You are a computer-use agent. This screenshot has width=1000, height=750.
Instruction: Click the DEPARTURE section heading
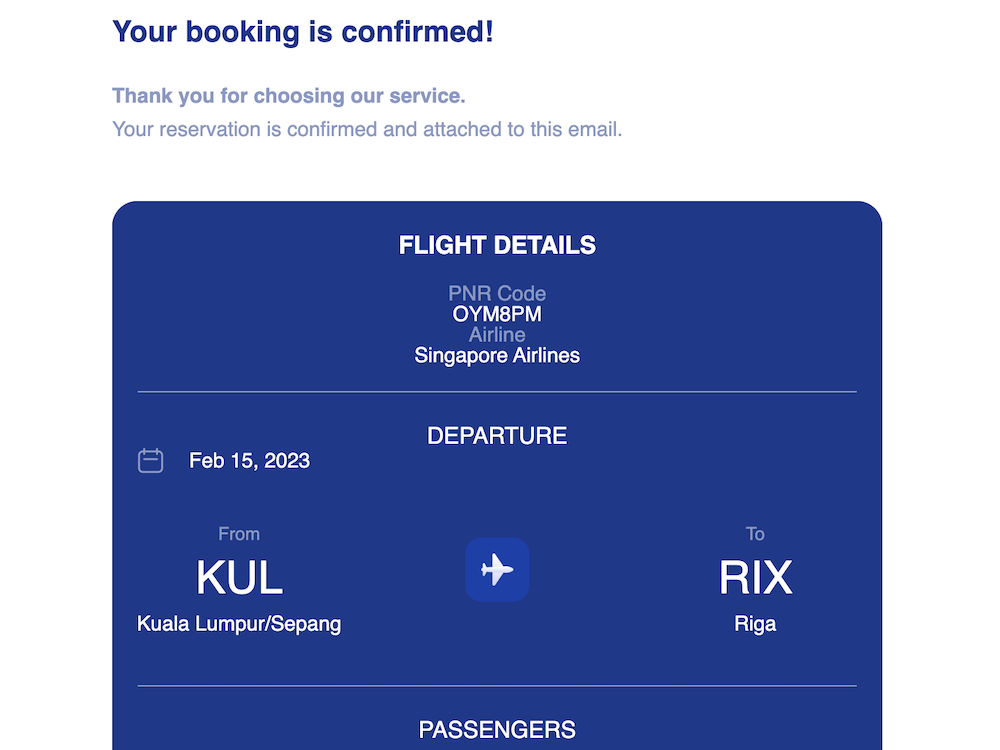pos(497,436)
